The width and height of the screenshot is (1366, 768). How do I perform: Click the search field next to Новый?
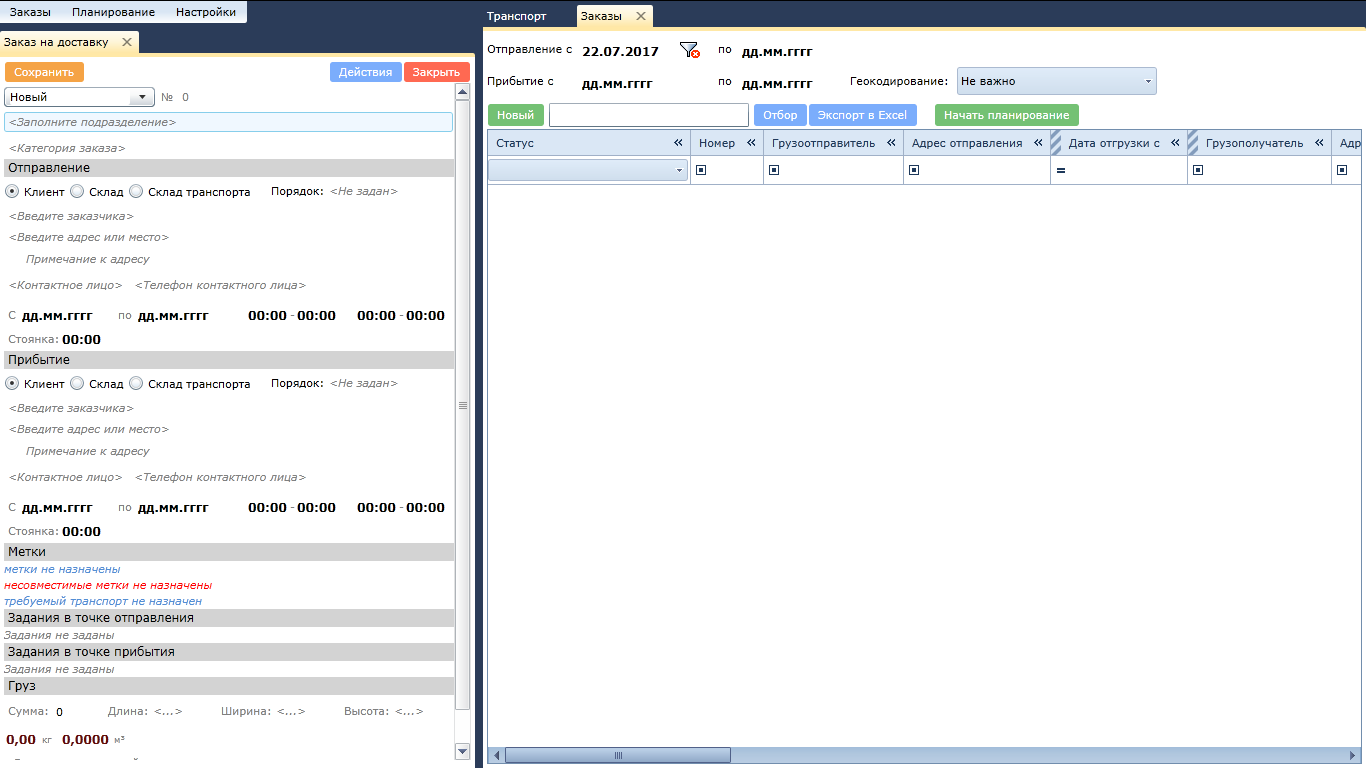point(649,115)
